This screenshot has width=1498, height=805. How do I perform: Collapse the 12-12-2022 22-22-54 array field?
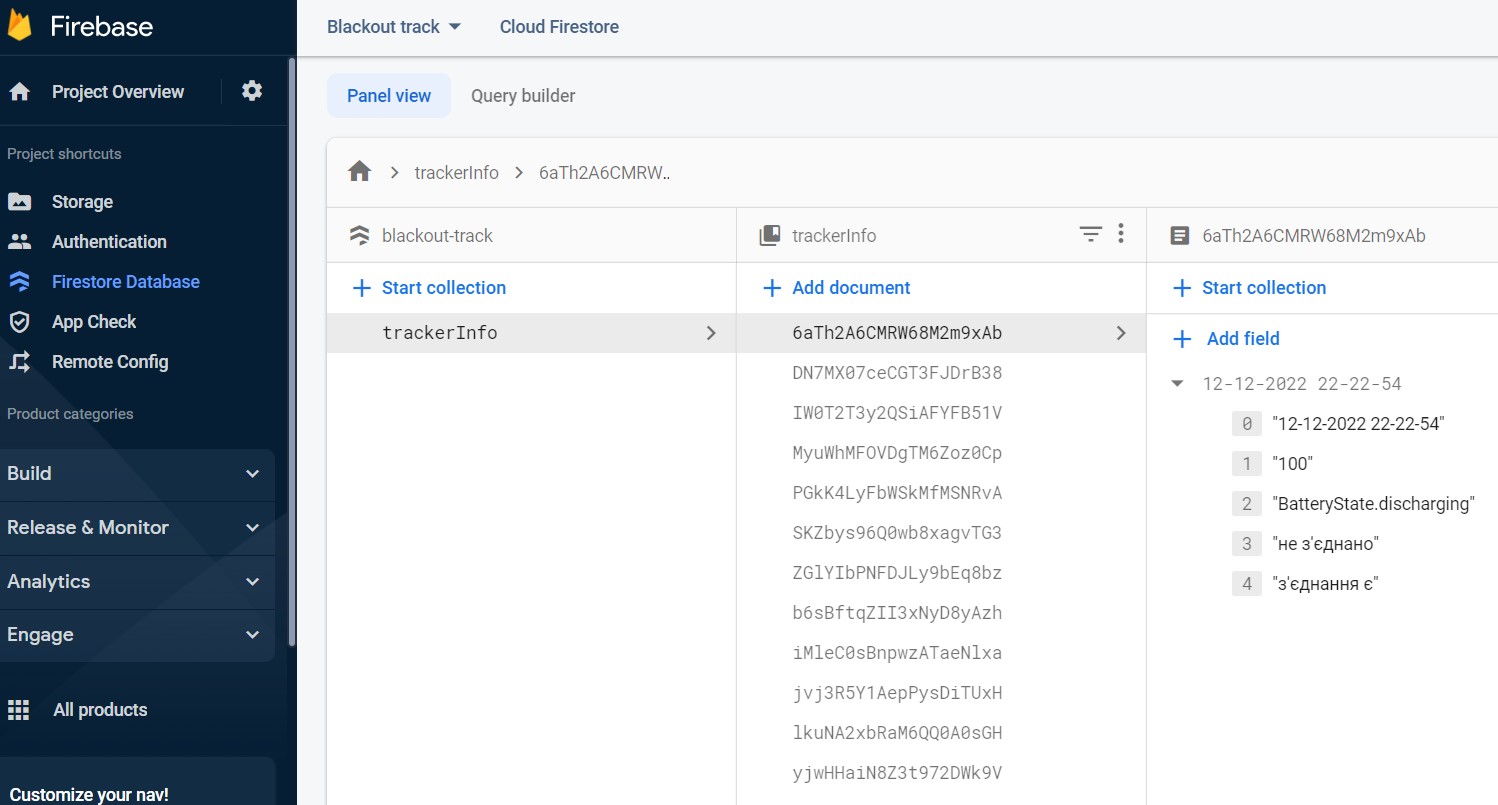pos(1178,384)
